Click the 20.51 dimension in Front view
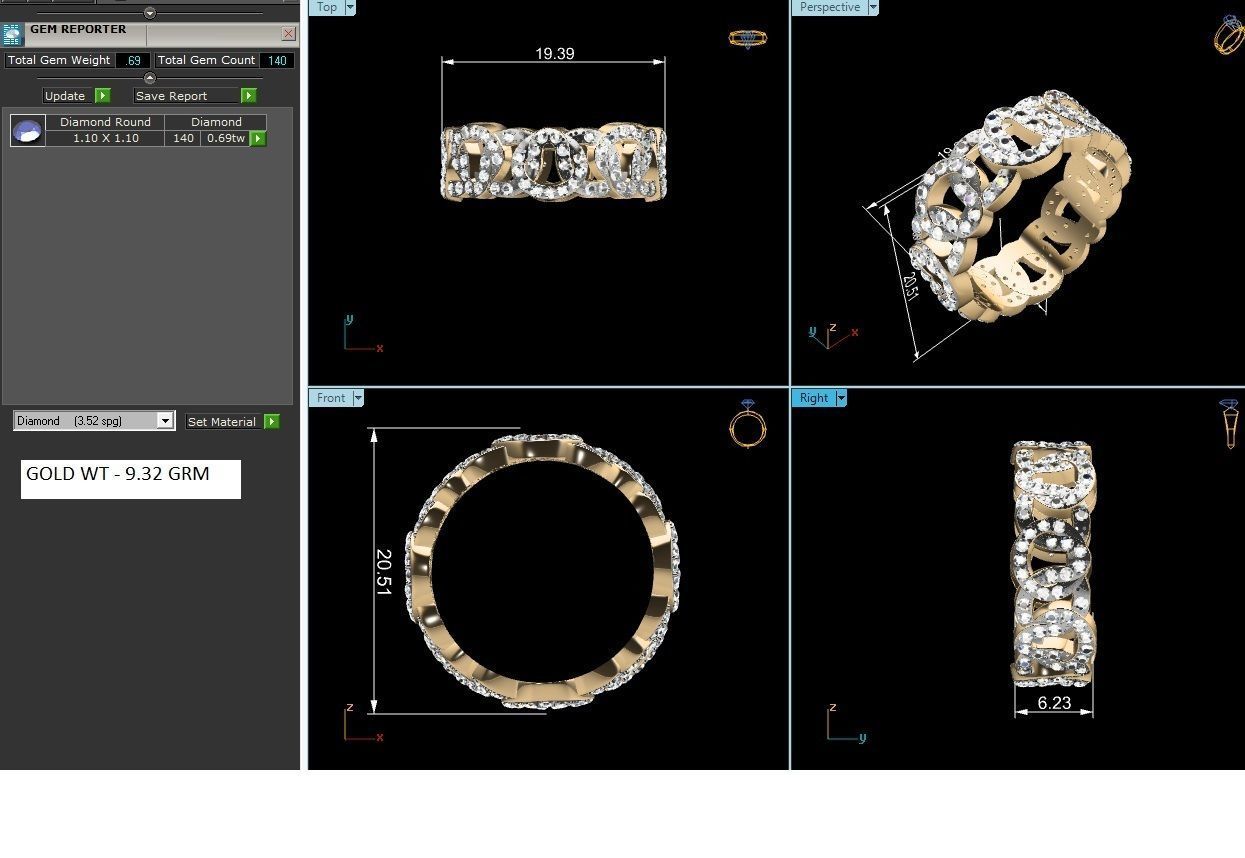 [383, 572]
